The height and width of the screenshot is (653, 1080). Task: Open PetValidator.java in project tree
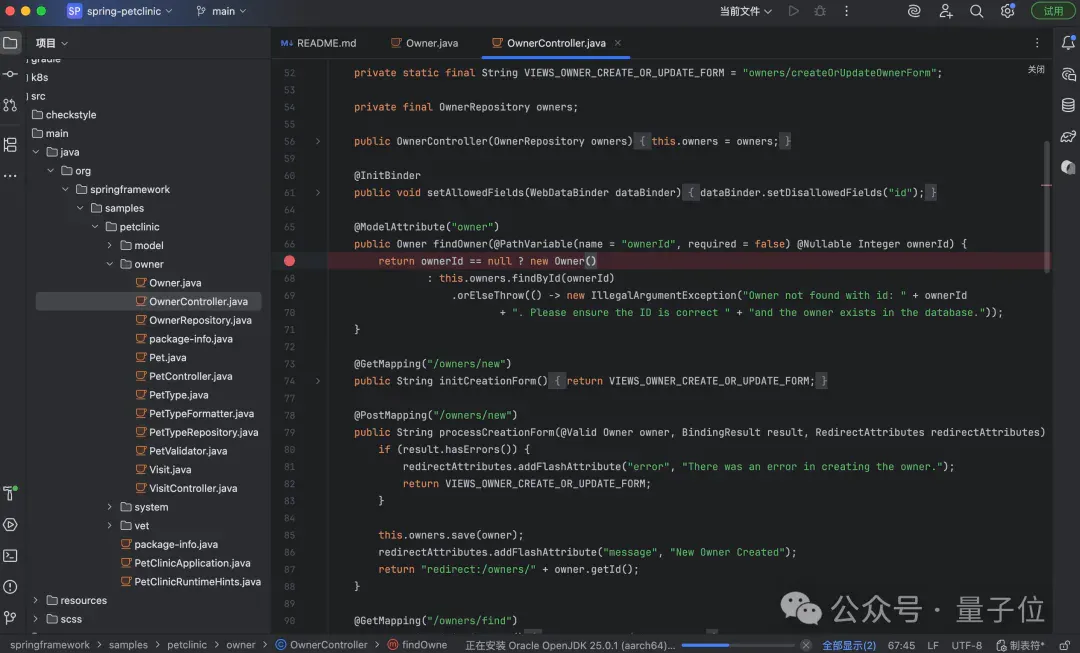tap(188, 451)
